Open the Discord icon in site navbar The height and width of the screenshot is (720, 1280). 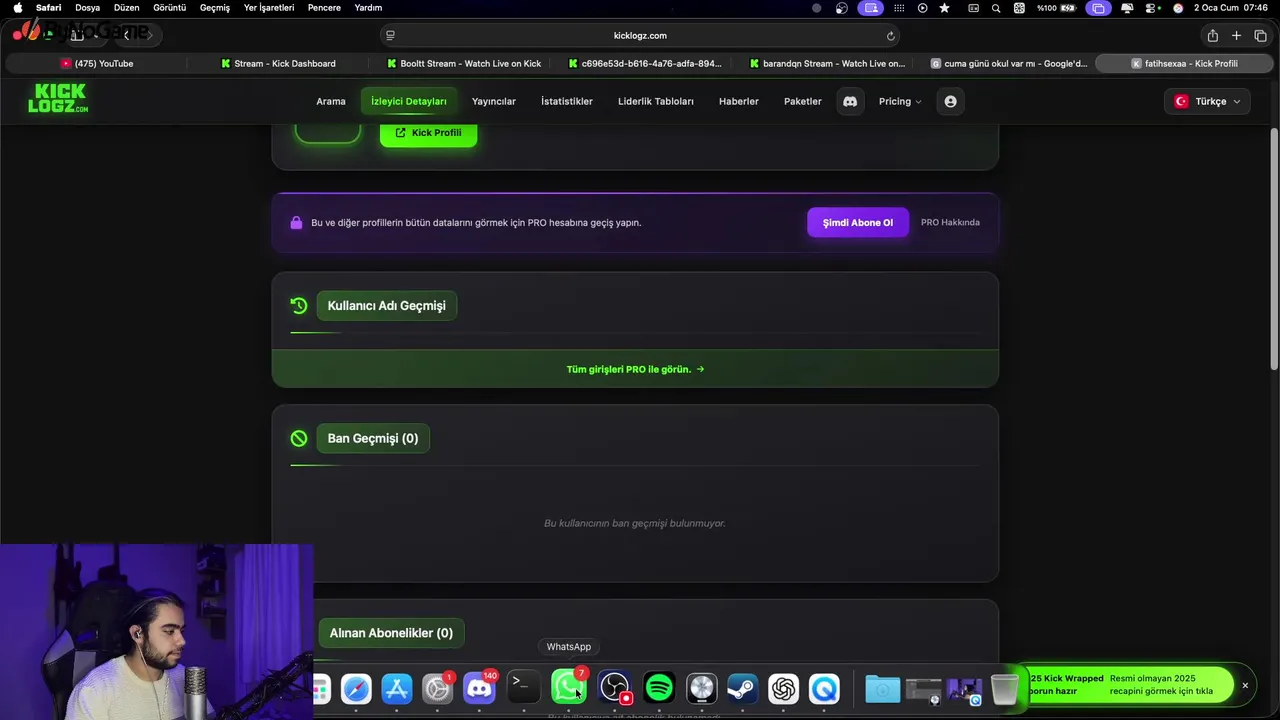pos(850,101)
